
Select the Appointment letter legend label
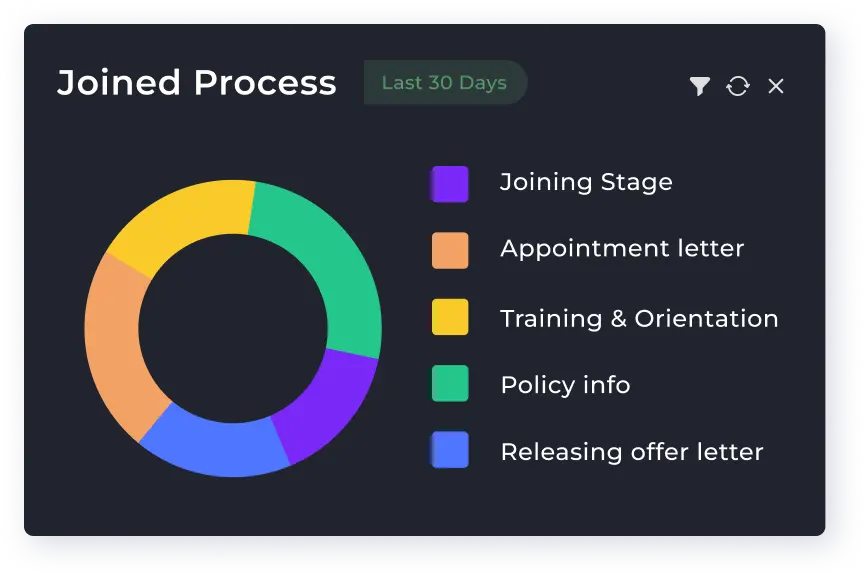coord(623,249)
